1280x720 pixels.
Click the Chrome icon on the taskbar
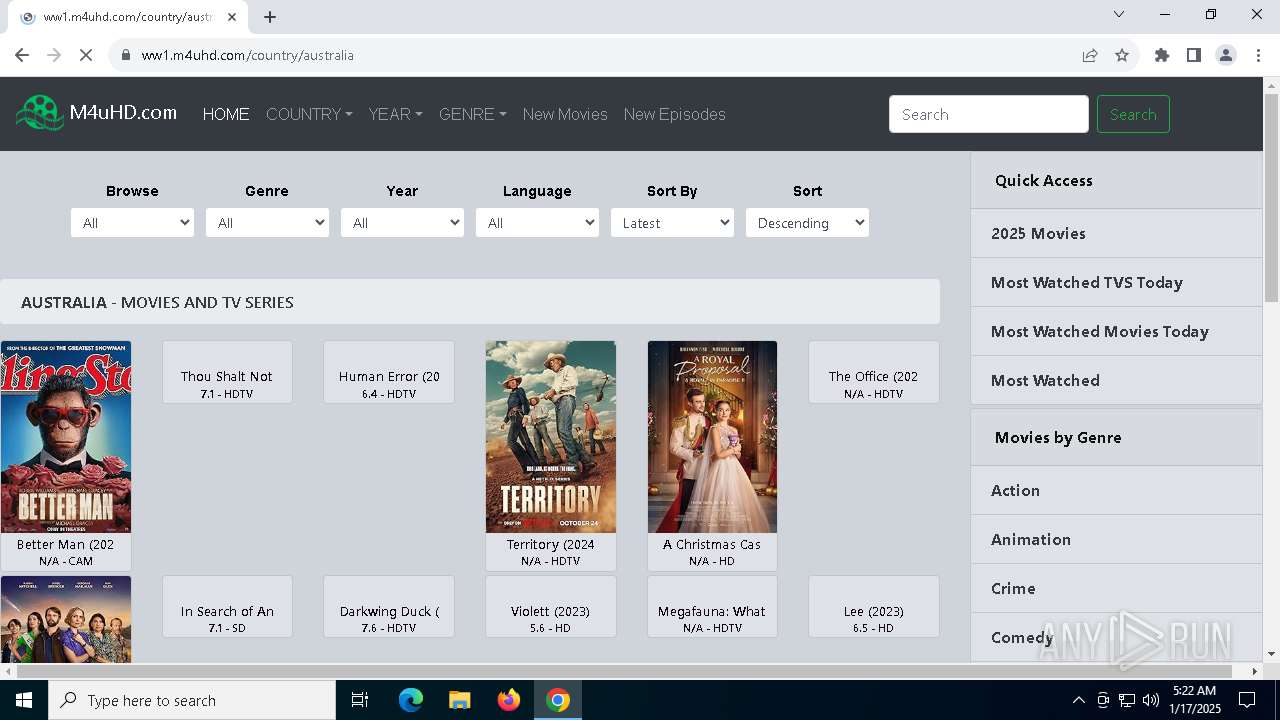(558, 700)
